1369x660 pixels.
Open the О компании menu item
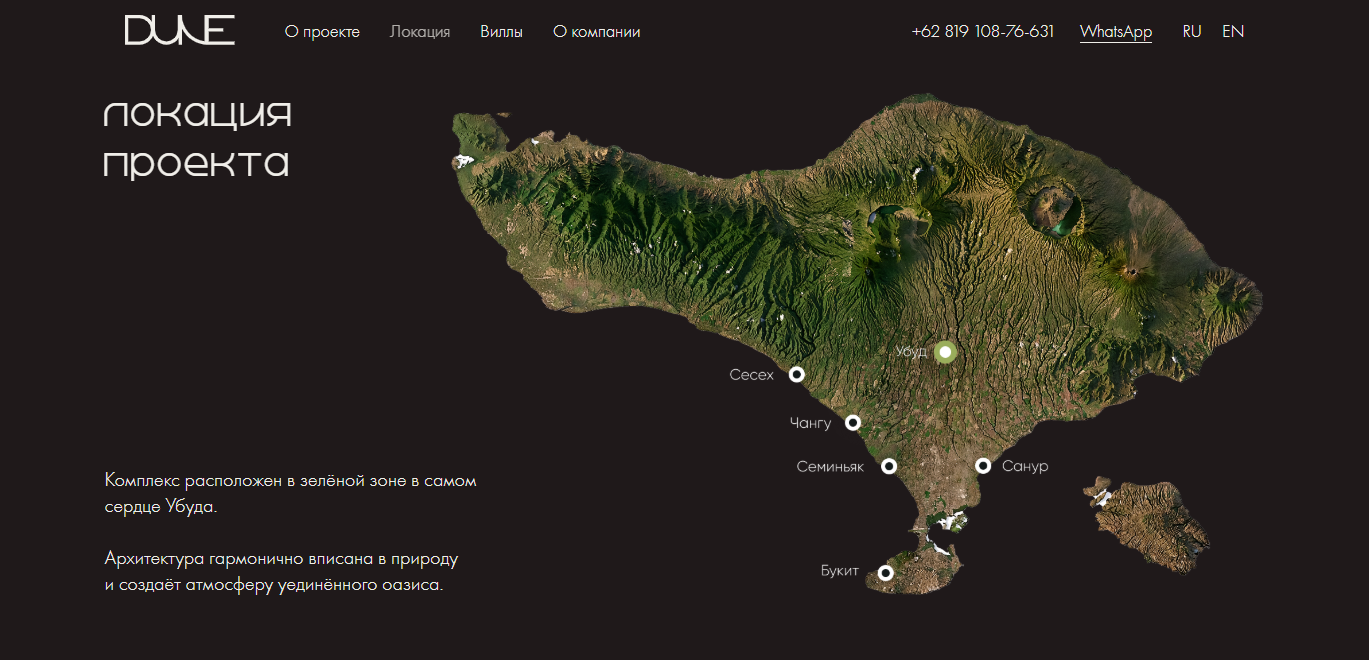597,32
